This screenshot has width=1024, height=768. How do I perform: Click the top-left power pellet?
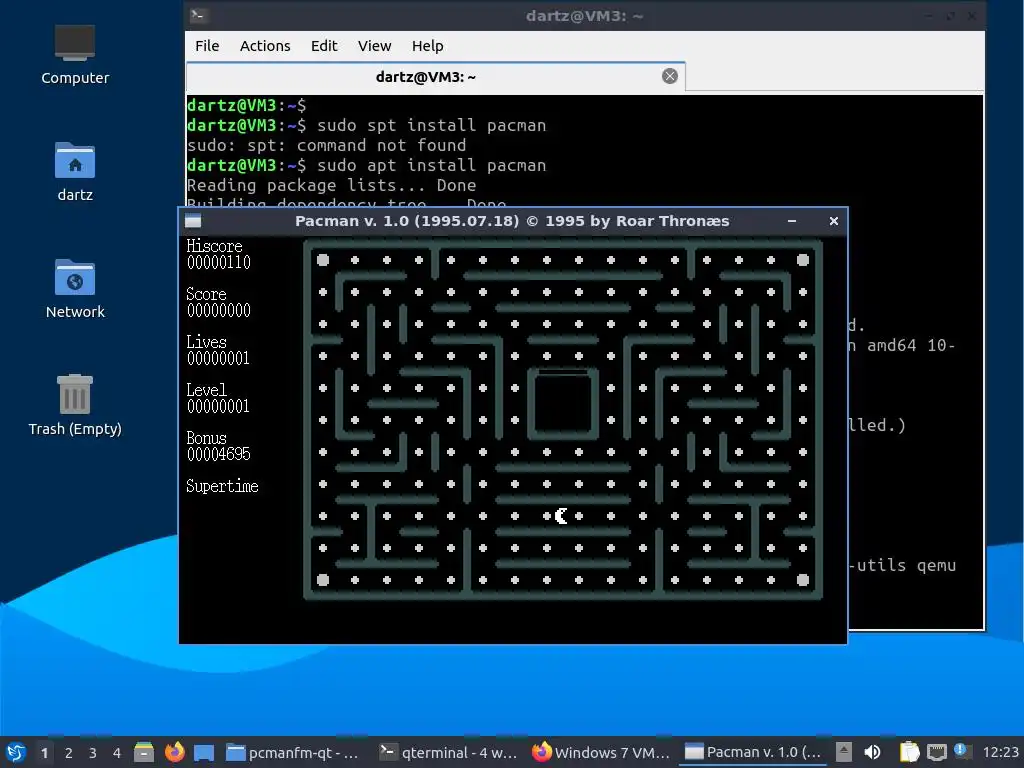[323, 260]
